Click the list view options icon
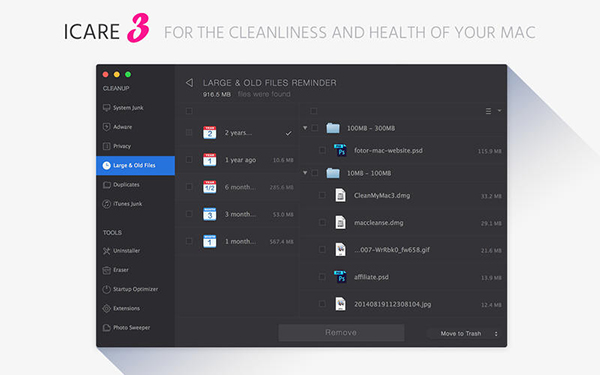 488,111
